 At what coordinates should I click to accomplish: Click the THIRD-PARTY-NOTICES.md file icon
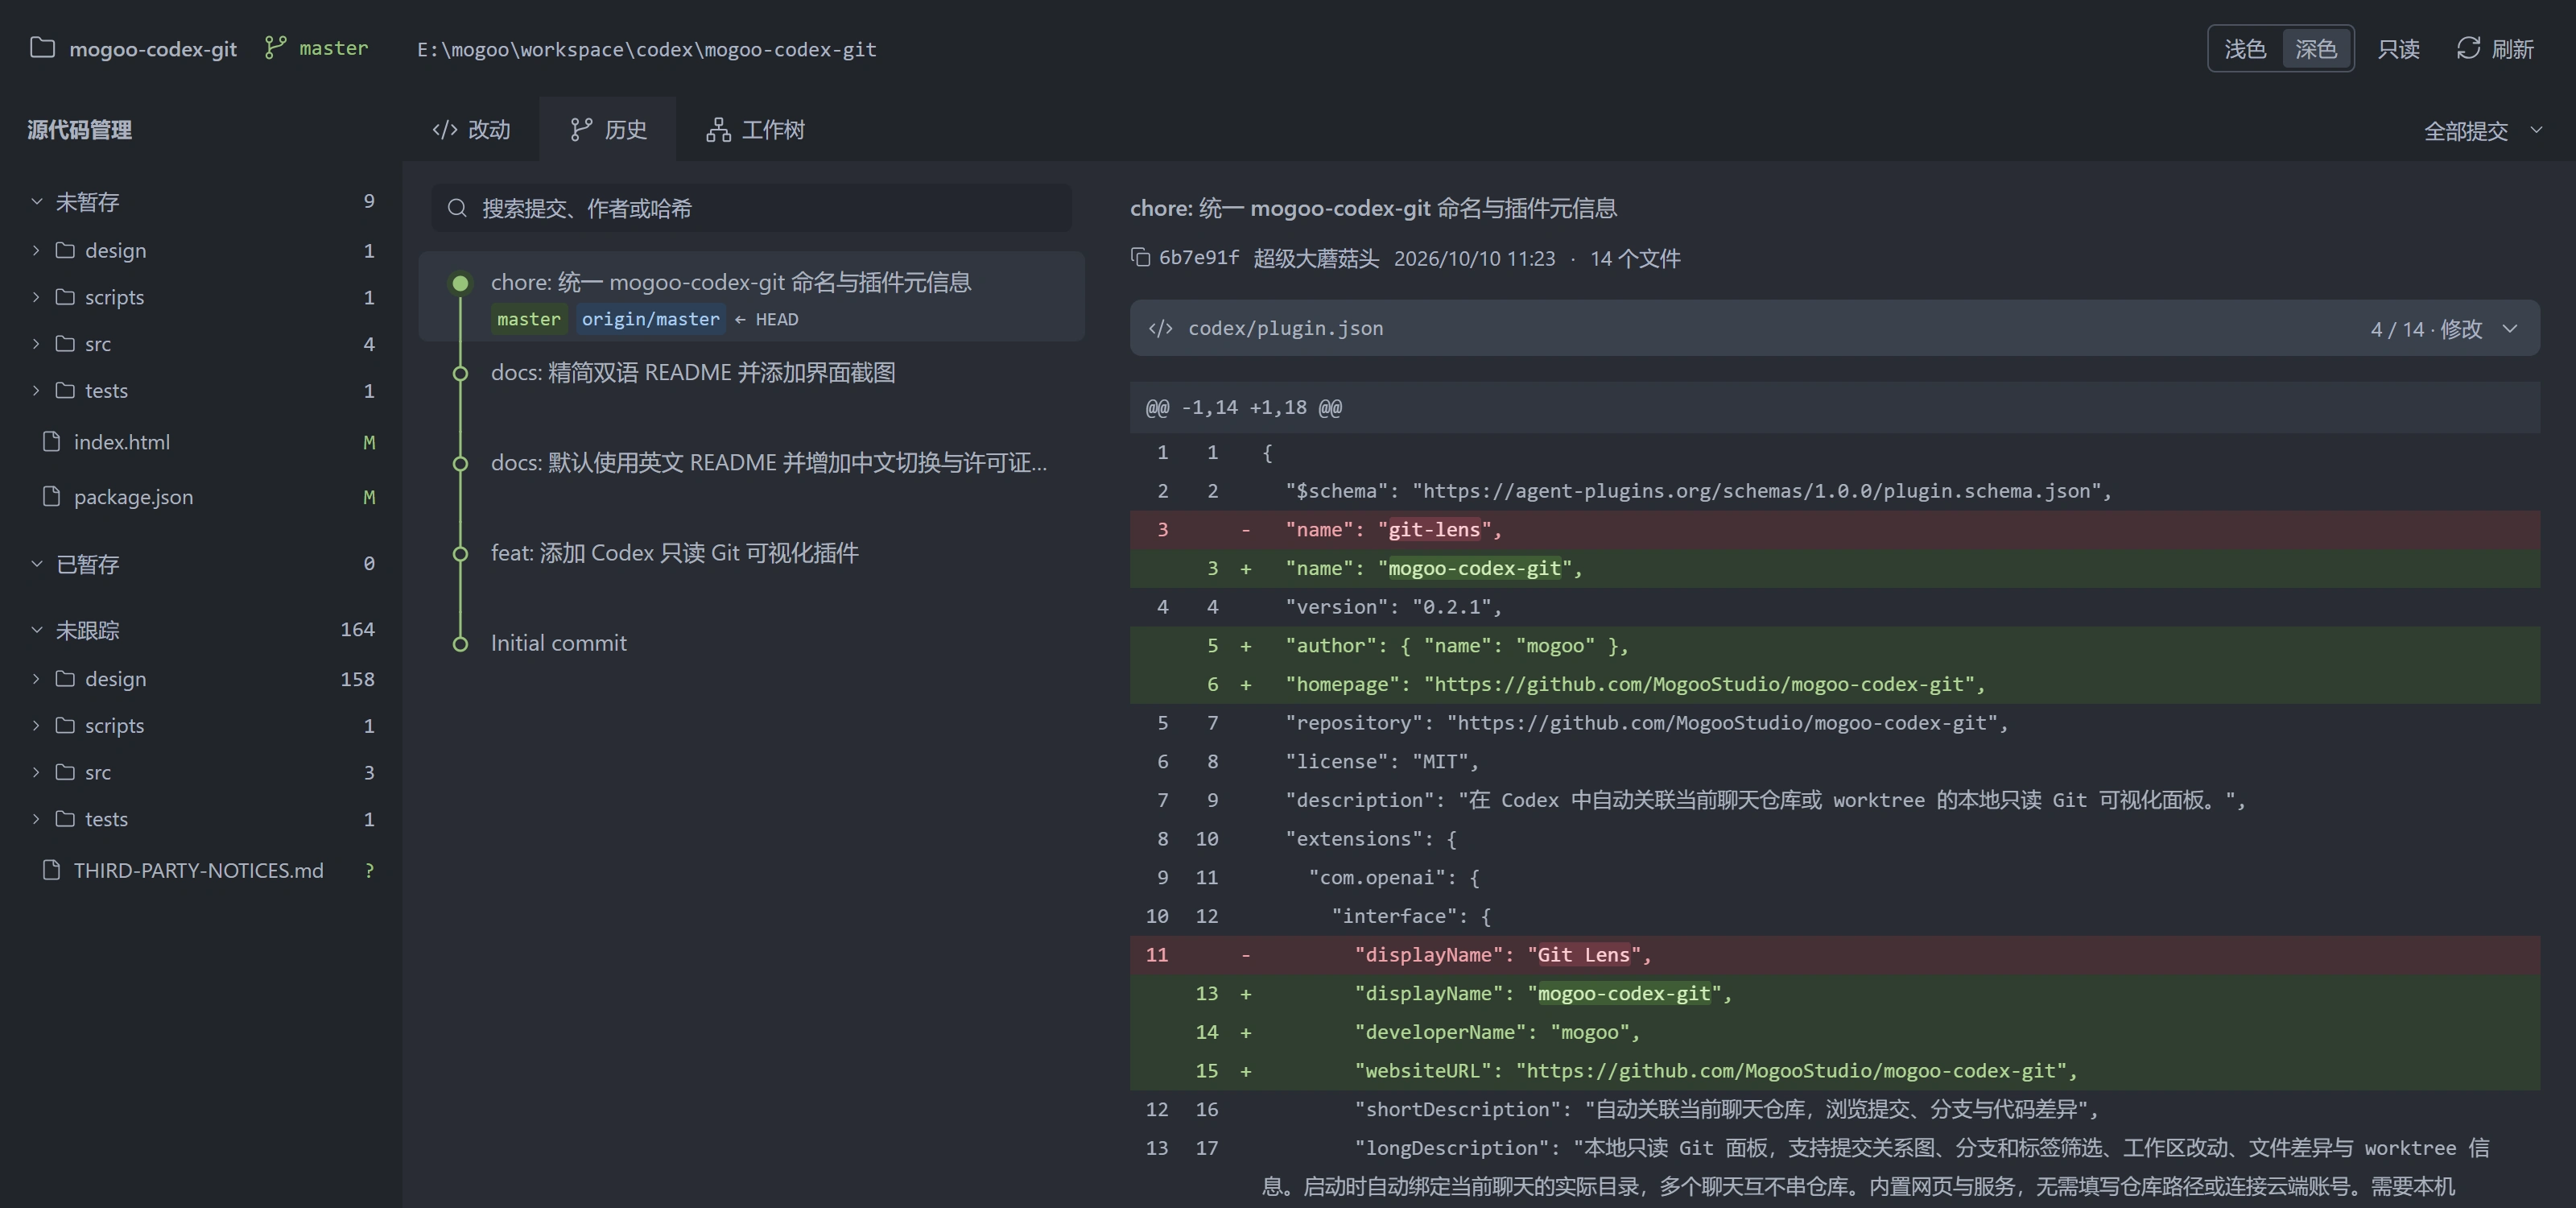point(52,870)
